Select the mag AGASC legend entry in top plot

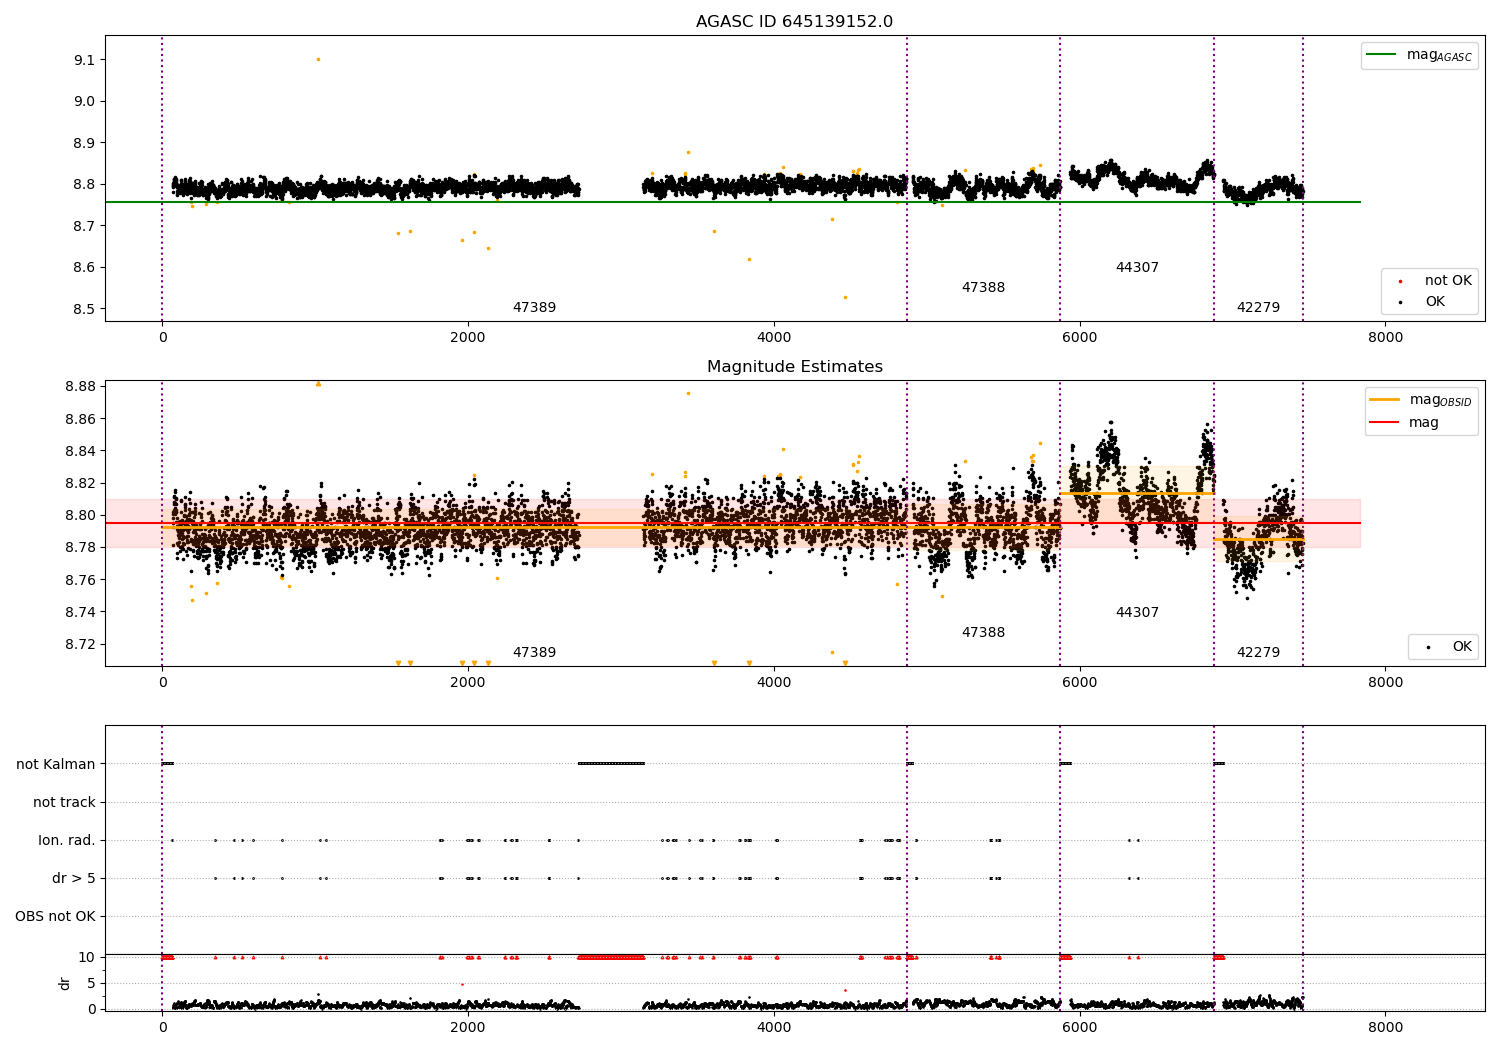click(1420, 55)
